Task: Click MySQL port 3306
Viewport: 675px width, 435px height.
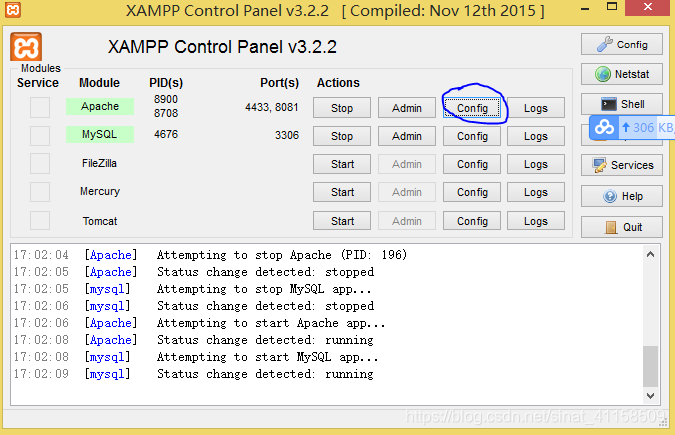Action: pos(287,135)
